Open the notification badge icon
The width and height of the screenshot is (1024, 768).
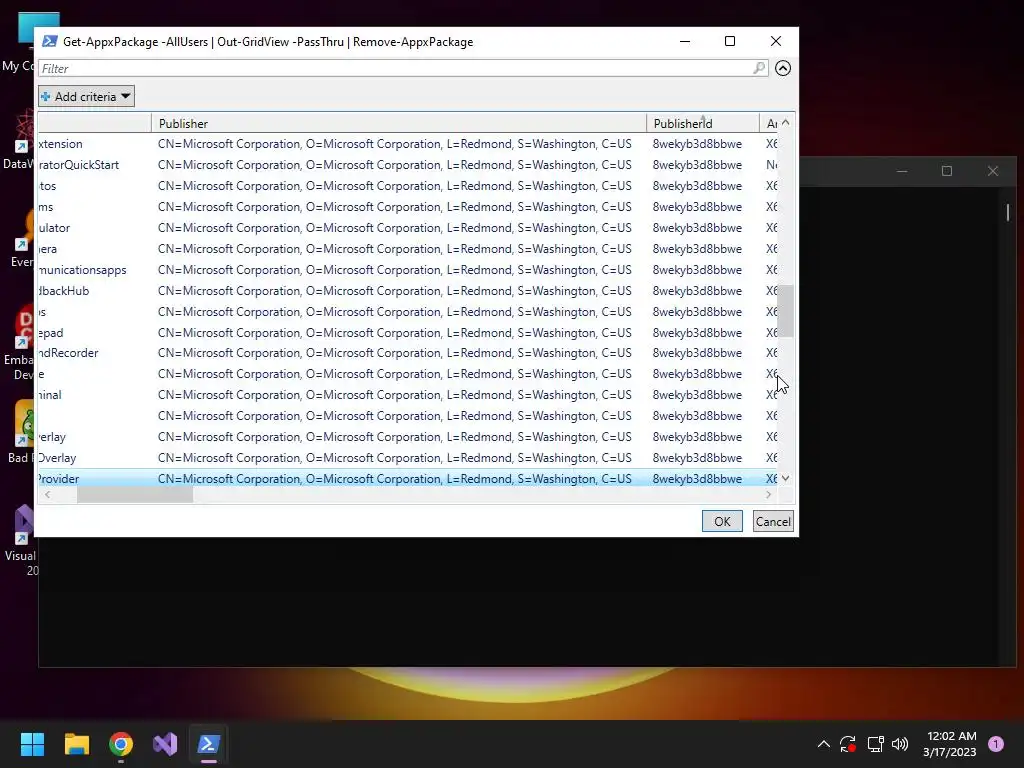click(996, 744)
